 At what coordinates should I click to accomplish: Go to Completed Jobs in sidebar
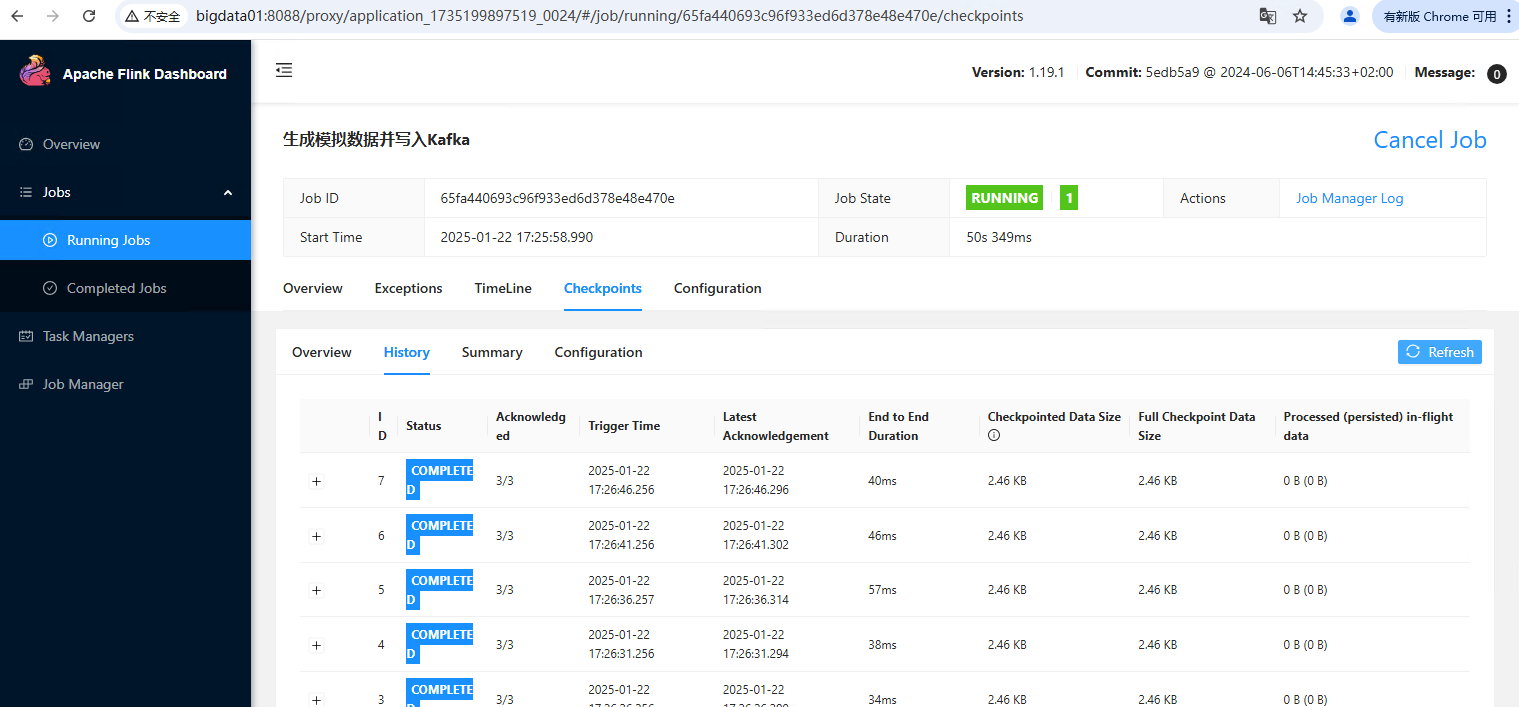click(x=116, y=288)
